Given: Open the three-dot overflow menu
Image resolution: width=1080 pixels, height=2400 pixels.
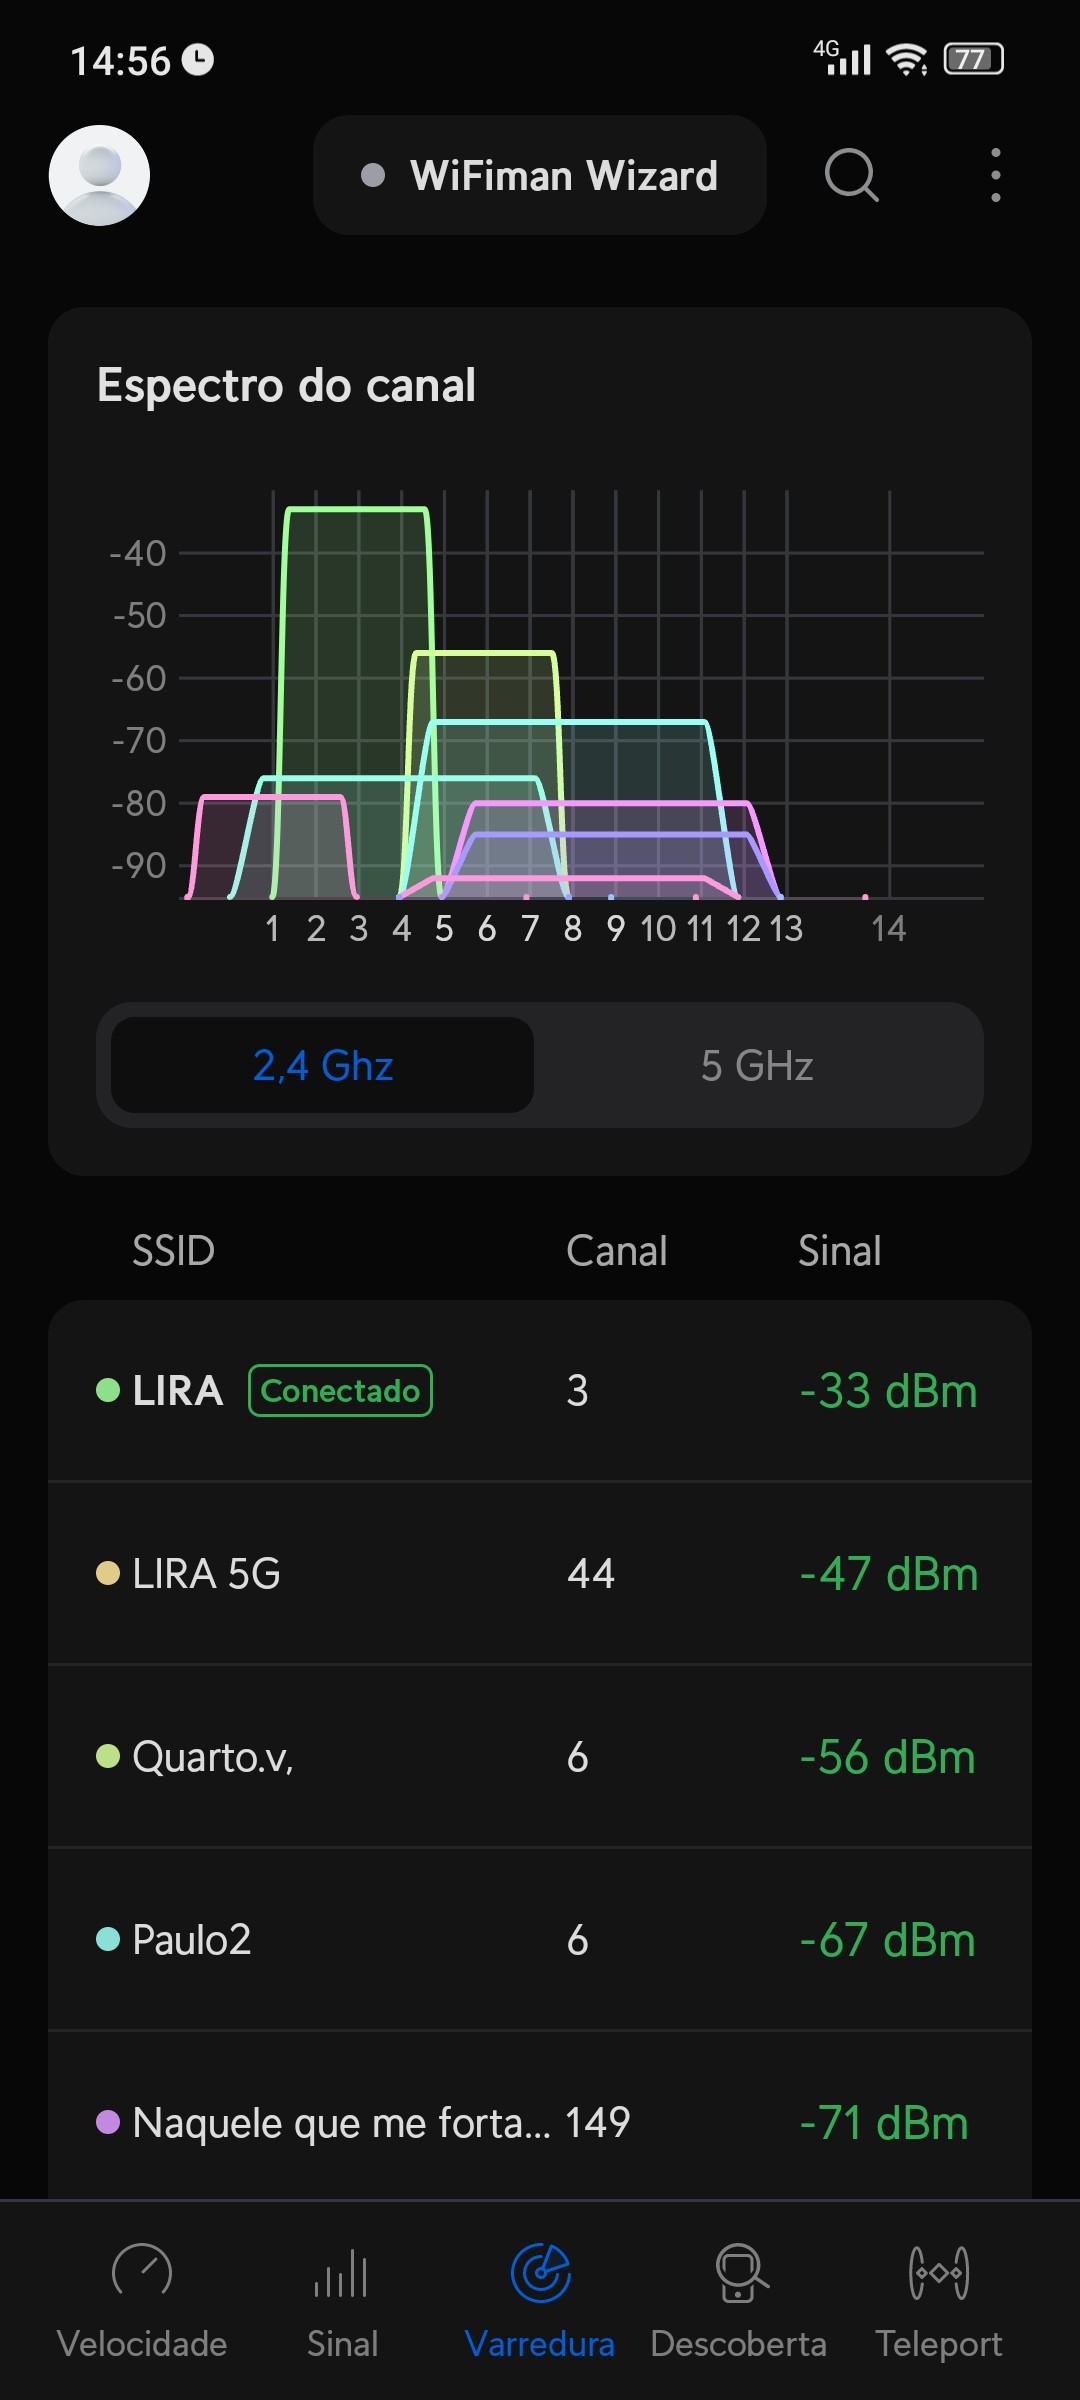Looking at the screenshot, I should point(995,175).
